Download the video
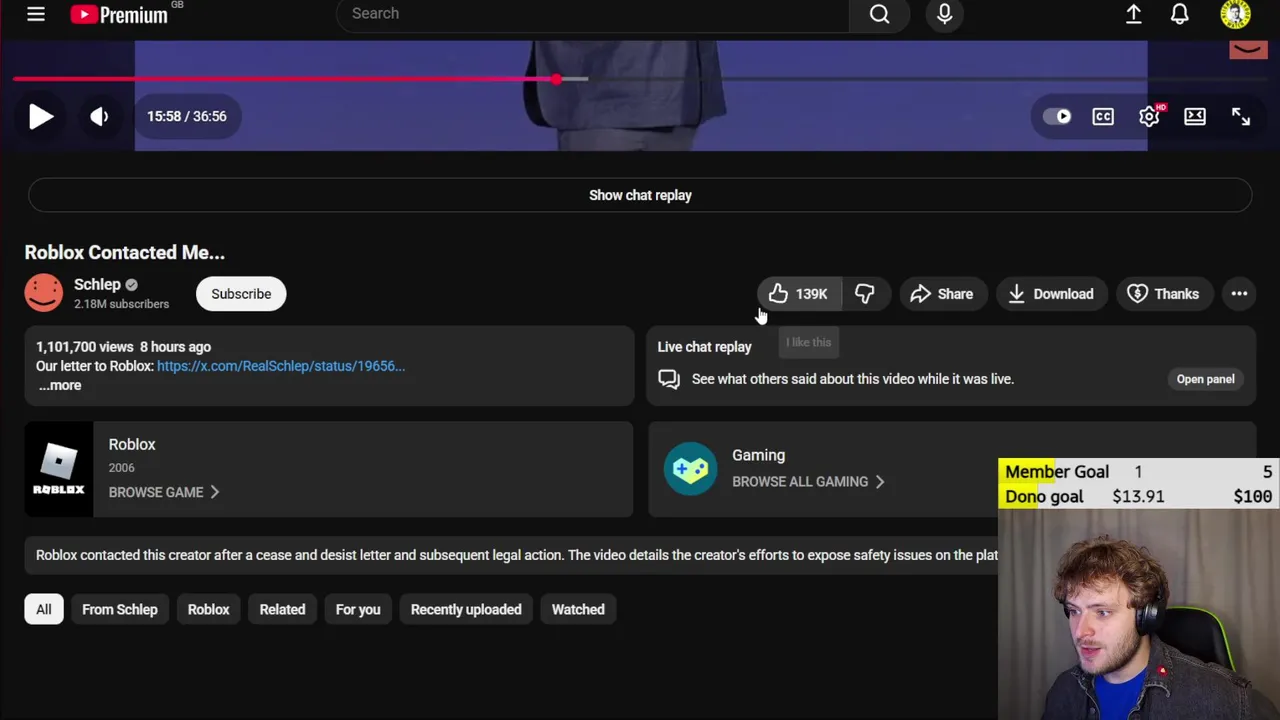 tap(1051, 294)
